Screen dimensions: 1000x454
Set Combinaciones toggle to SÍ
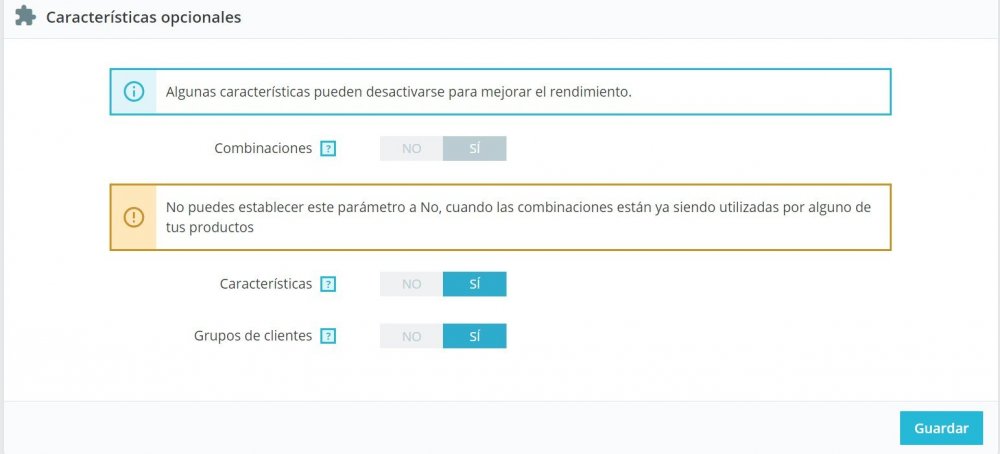click(x=475, y=149)
